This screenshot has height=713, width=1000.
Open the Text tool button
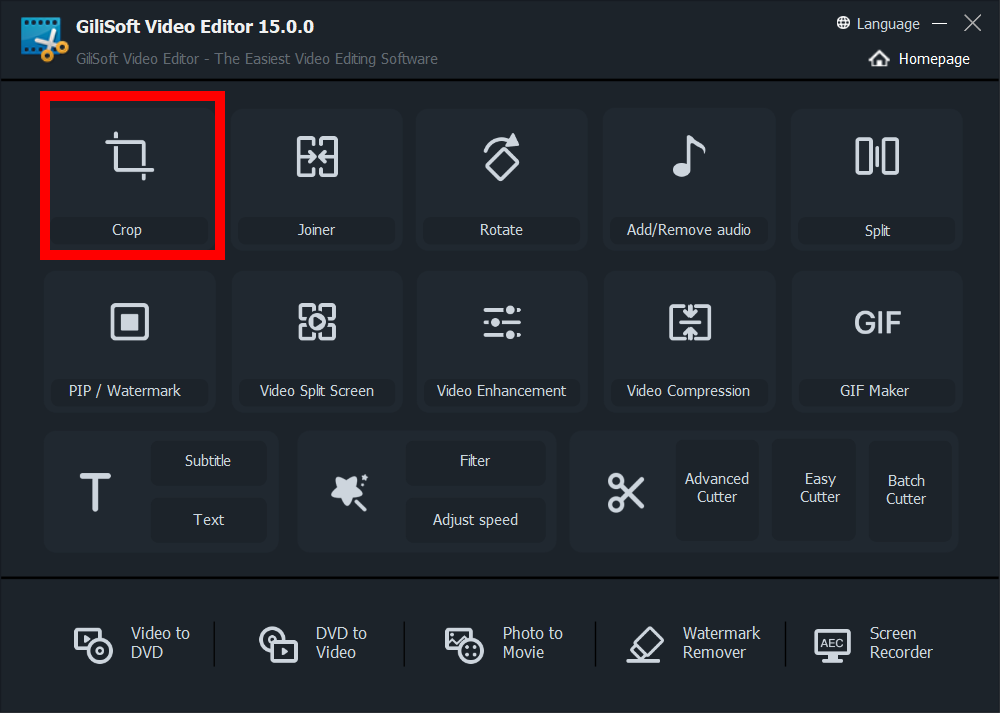(x=209, y=520)
